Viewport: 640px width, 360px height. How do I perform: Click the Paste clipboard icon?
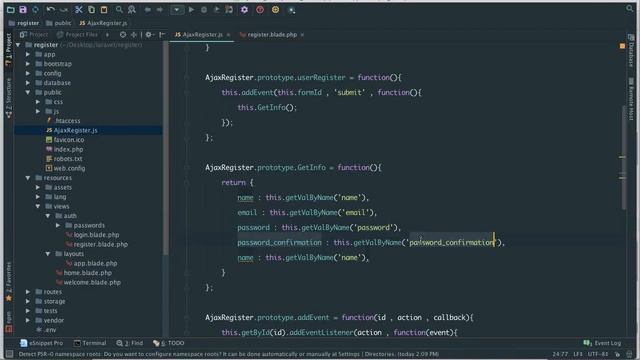coord(104,9)
